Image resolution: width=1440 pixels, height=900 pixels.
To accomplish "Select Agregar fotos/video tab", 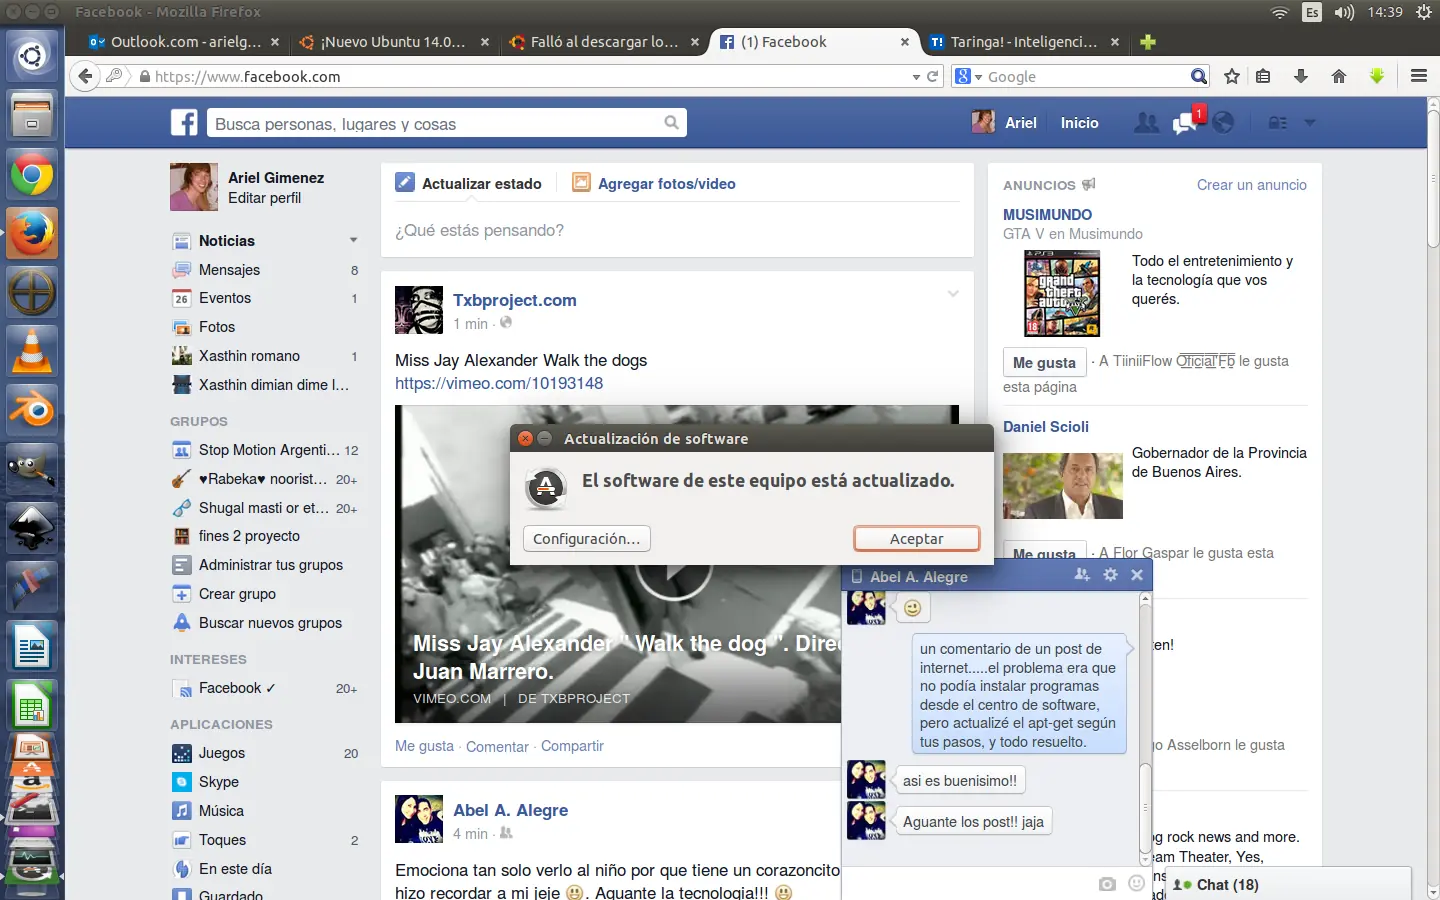I will [654, 183].
